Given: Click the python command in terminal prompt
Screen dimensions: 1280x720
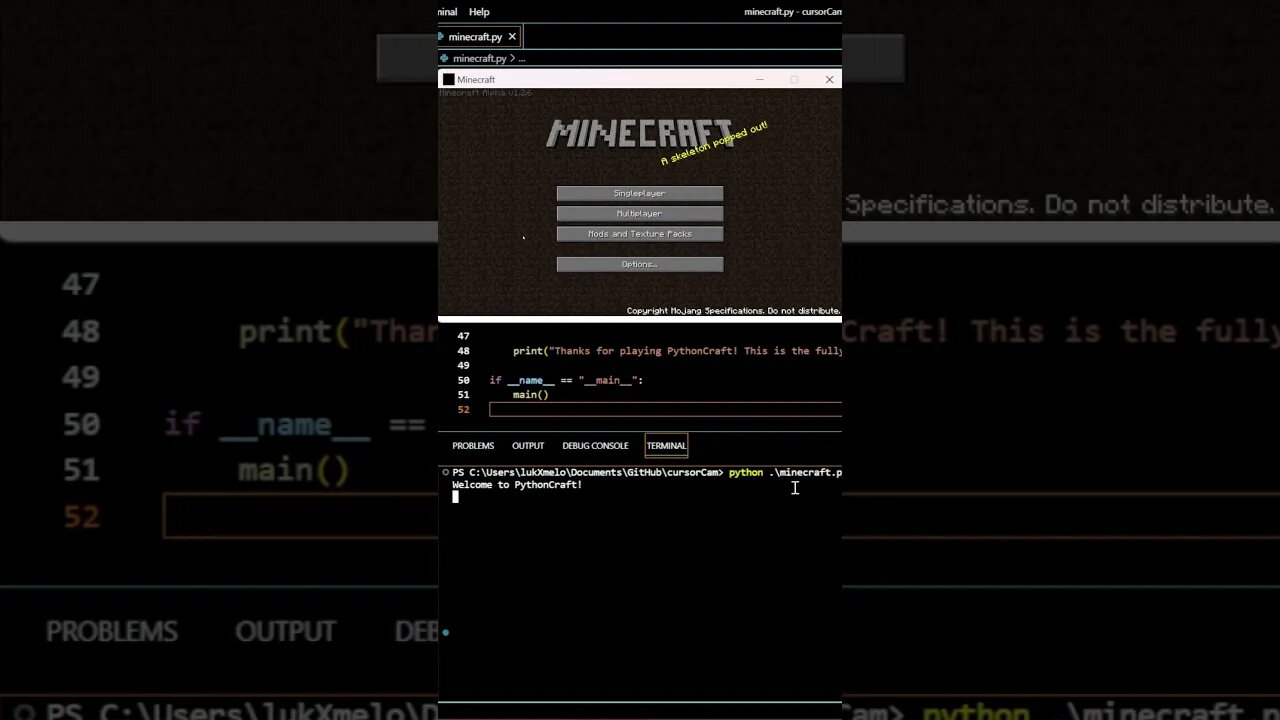Looking at the screenshot, I should pyautogui.click(x=746, y=472).
